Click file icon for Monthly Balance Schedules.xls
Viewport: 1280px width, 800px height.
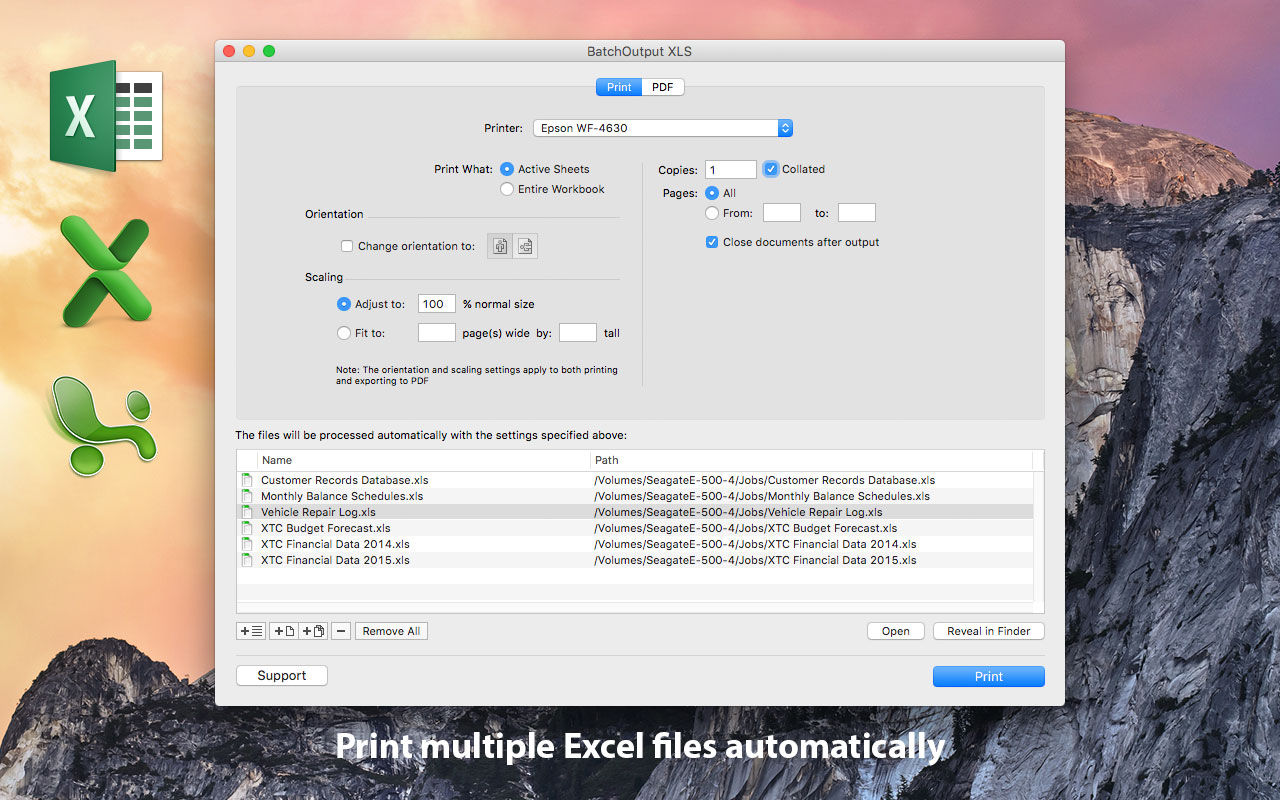point(247,496)
